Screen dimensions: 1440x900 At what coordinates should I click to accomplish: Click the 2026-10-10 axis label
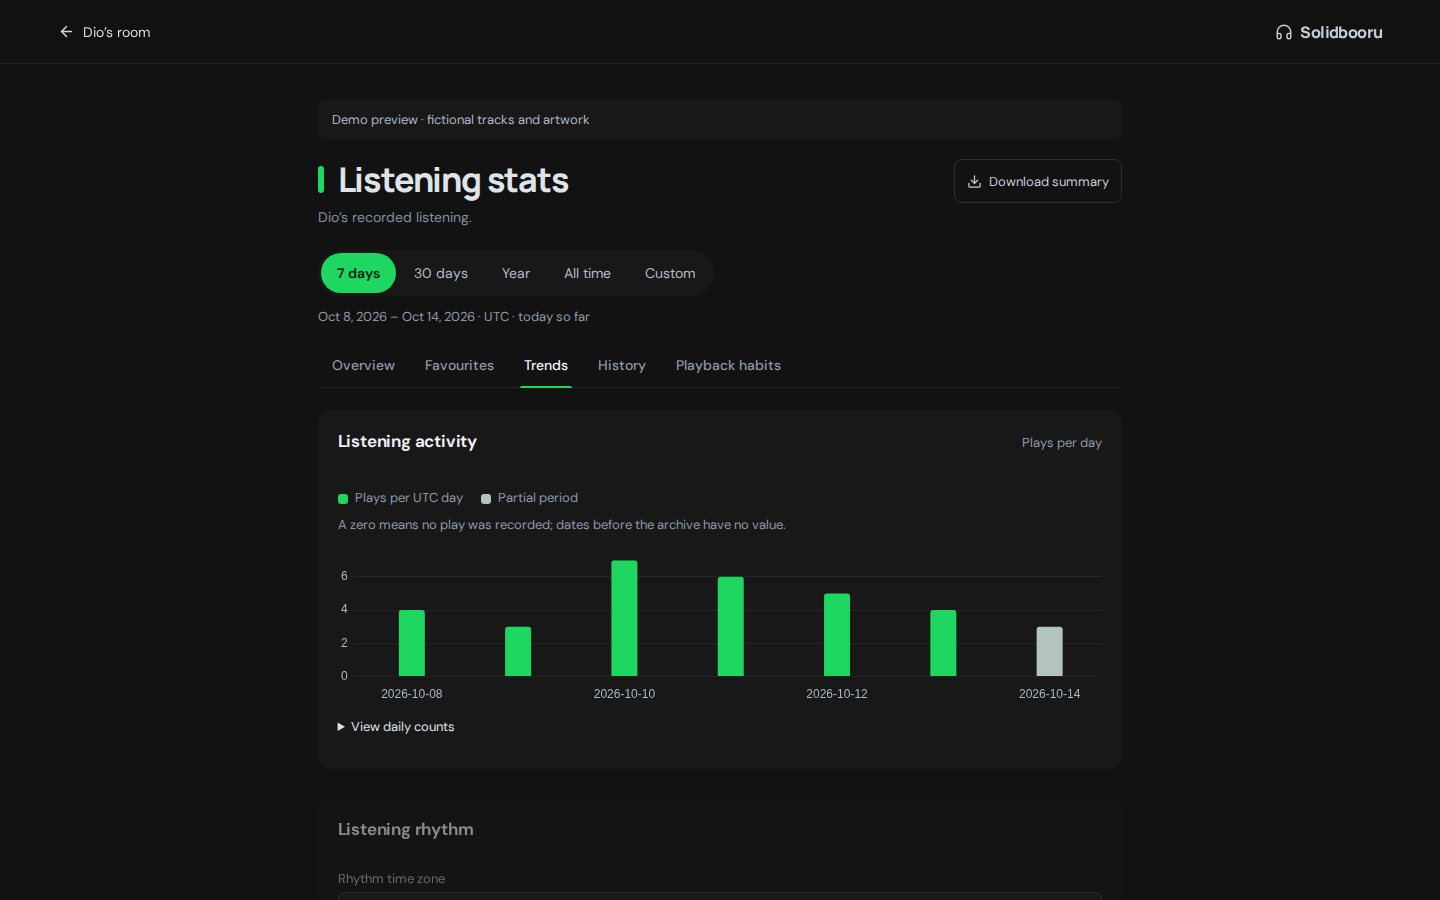click(x=624, y=694)
